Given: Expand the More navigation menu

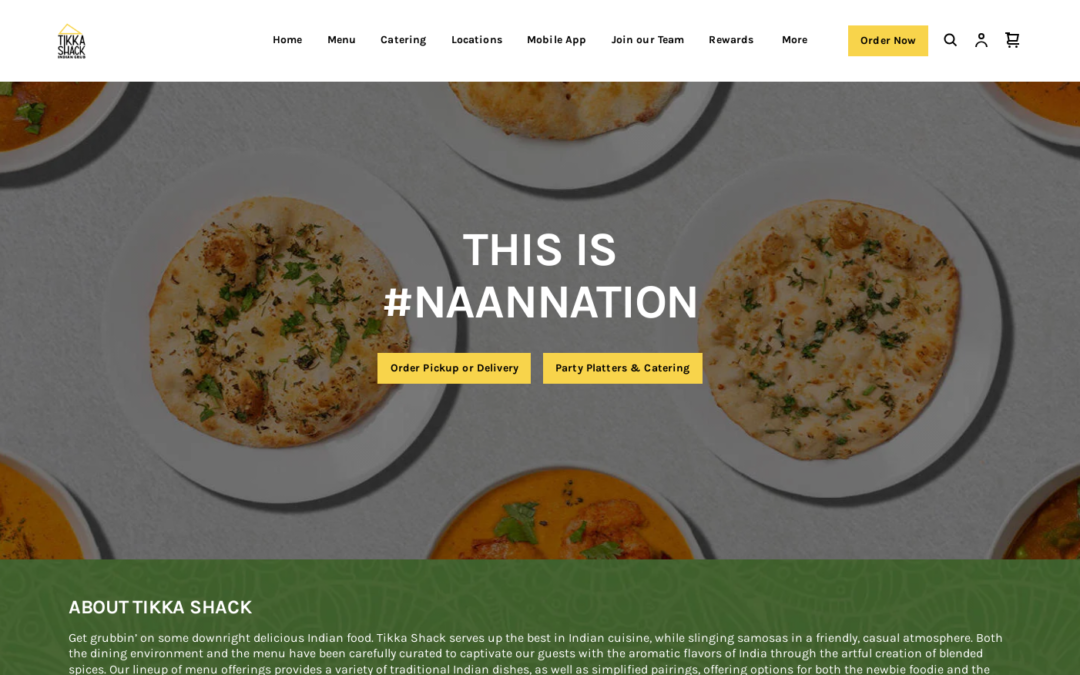Looking at the screenshot, I should (794, 40).
